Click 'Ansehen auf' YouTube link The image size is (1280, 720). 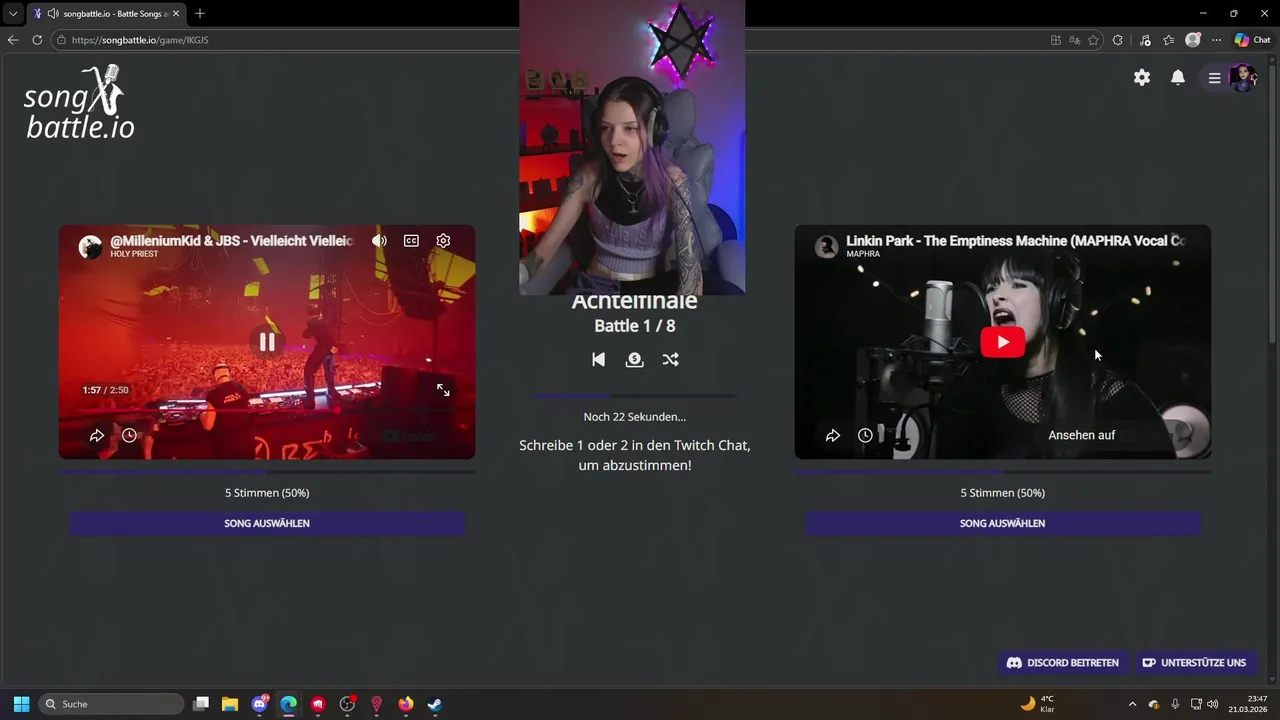pyautogui.click(x=1082, y=435)
